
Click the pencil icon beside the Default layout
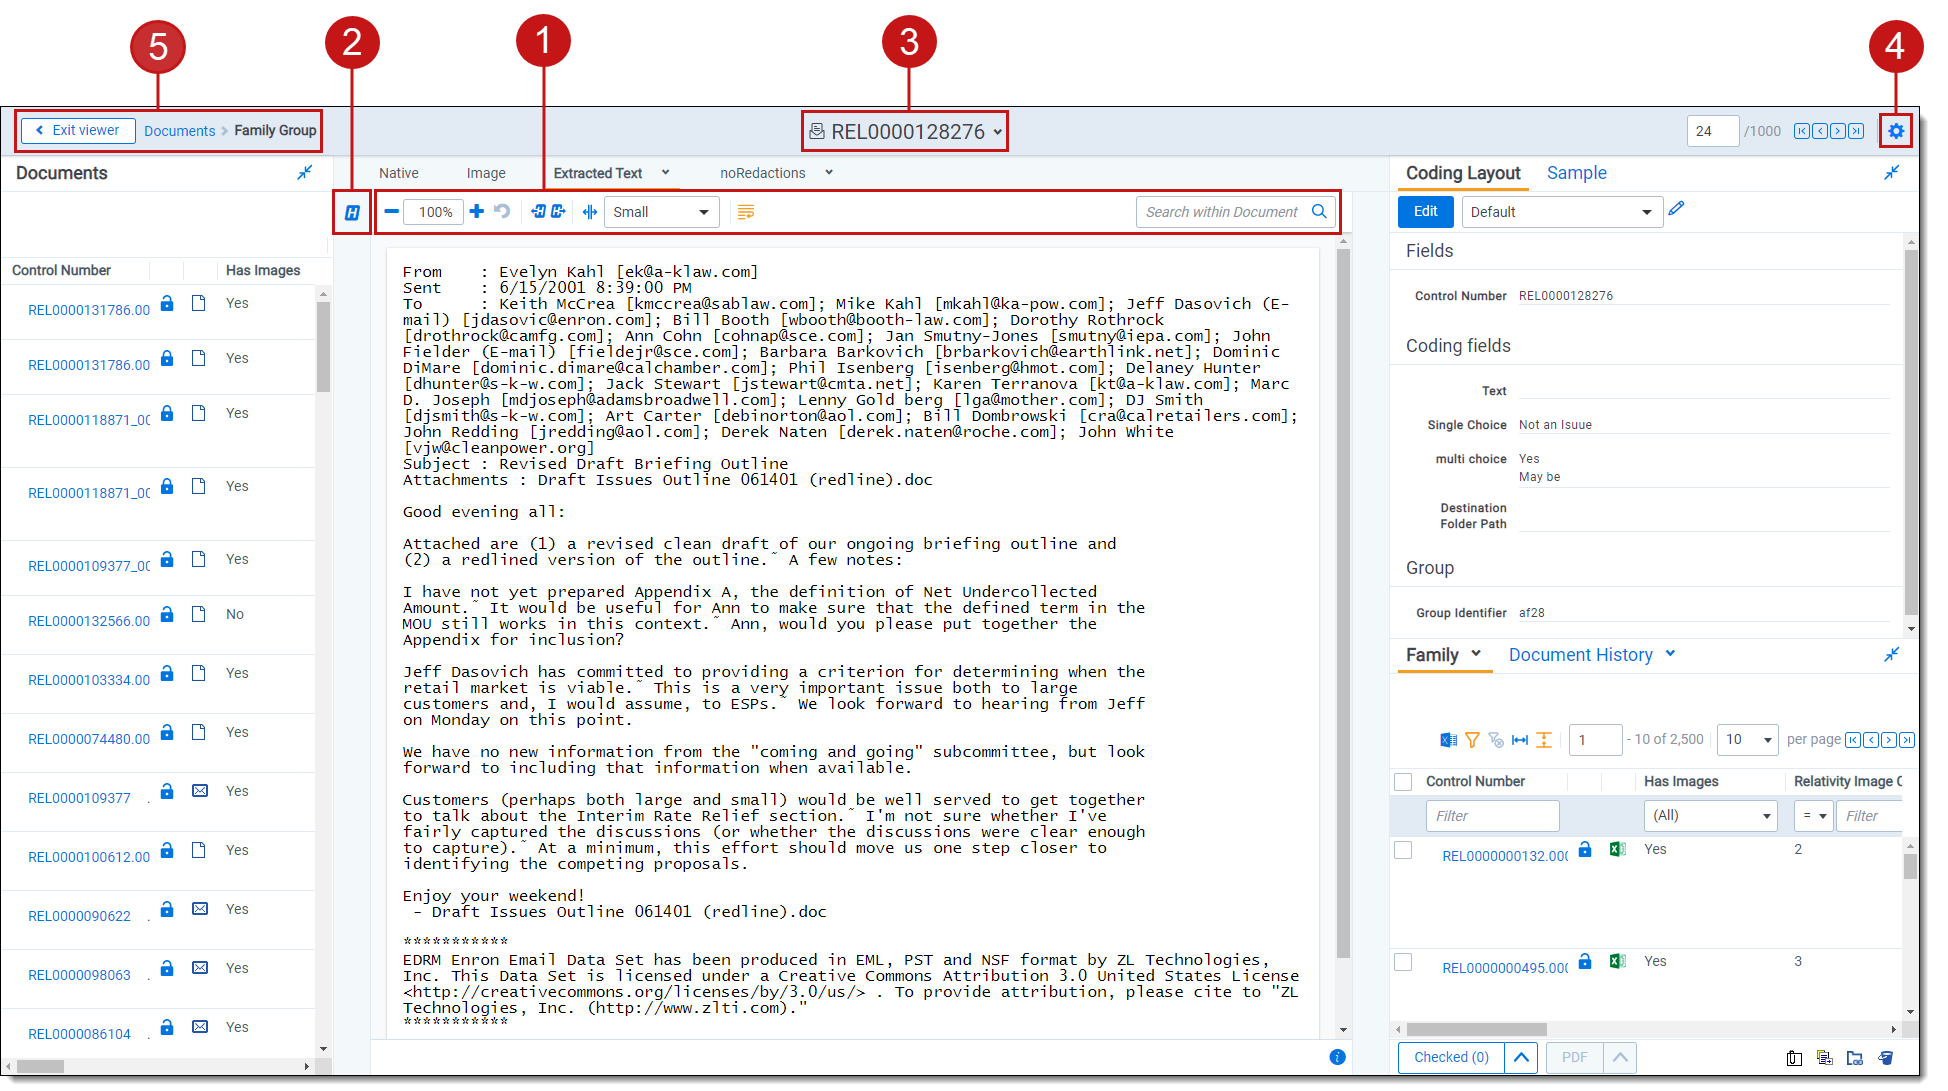pos(1677,209)
